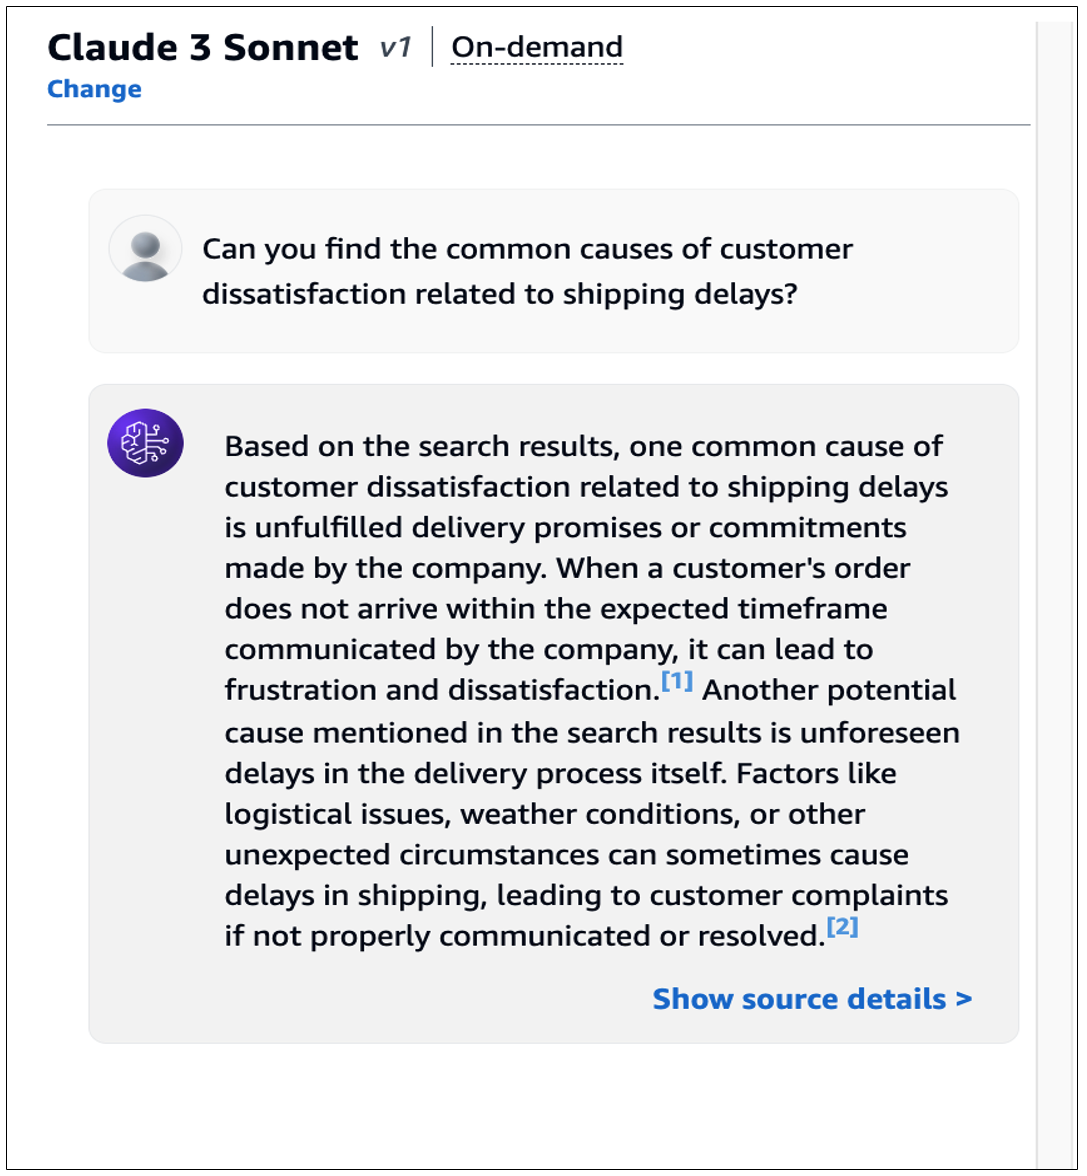Click the Claude 3 Sonnet model title
The height and width of the screenshot is (1176, 1087).
203,48
